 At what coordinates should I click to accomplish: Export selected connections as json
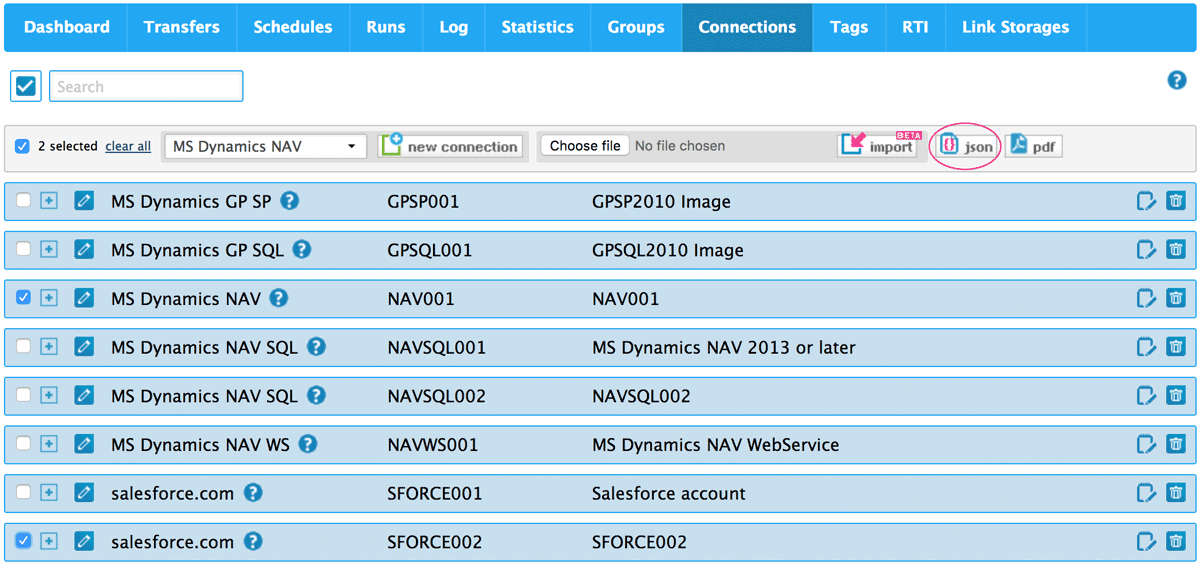click(966, 146)
